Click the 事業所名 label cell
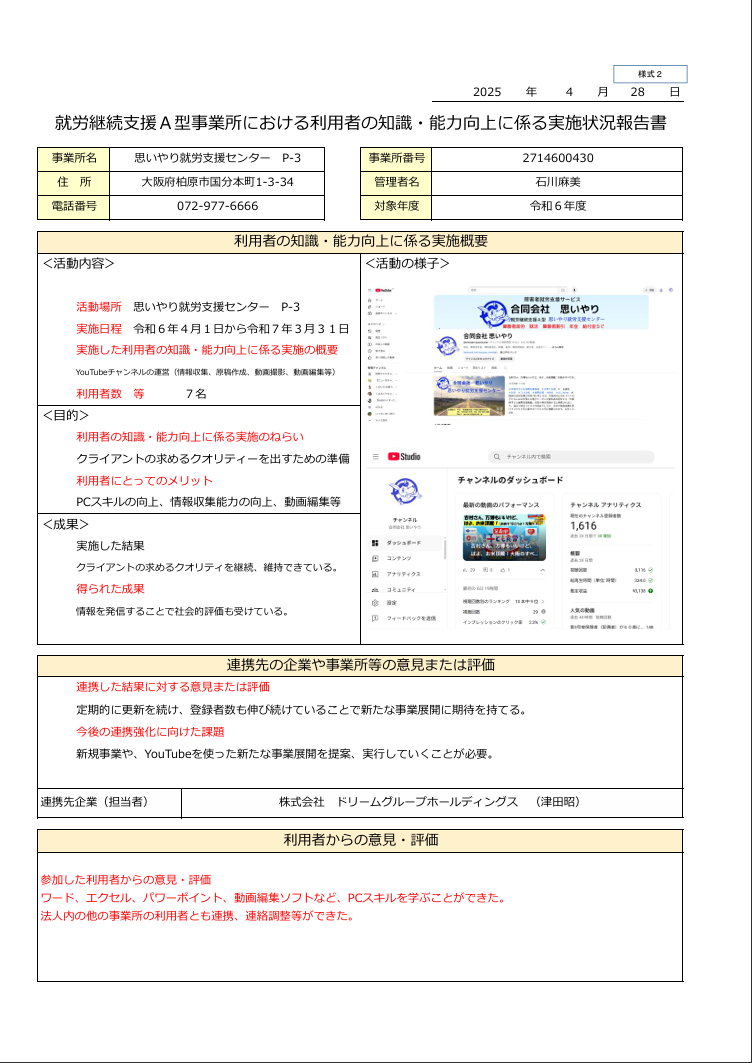 [x=73, y=159]
